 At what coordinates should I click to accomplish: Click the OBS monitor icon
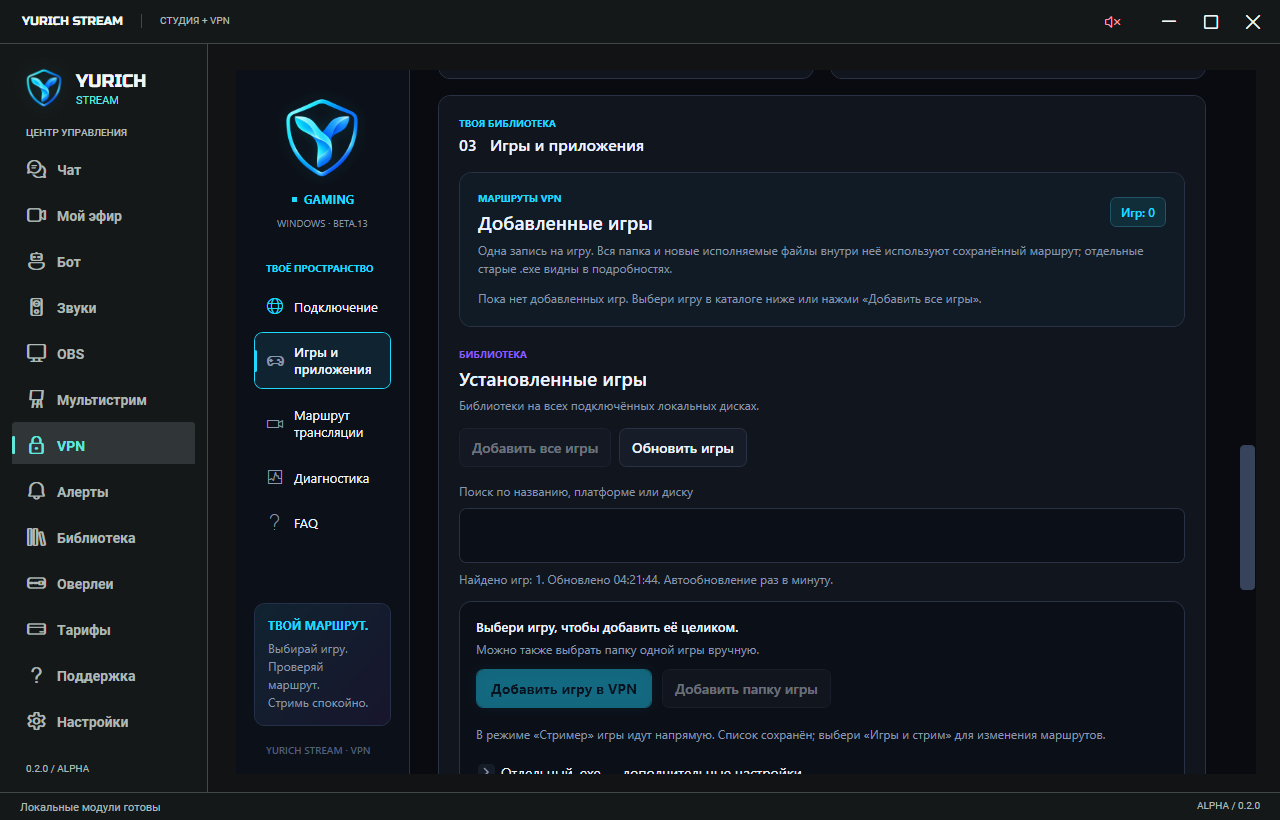point(37,354)
